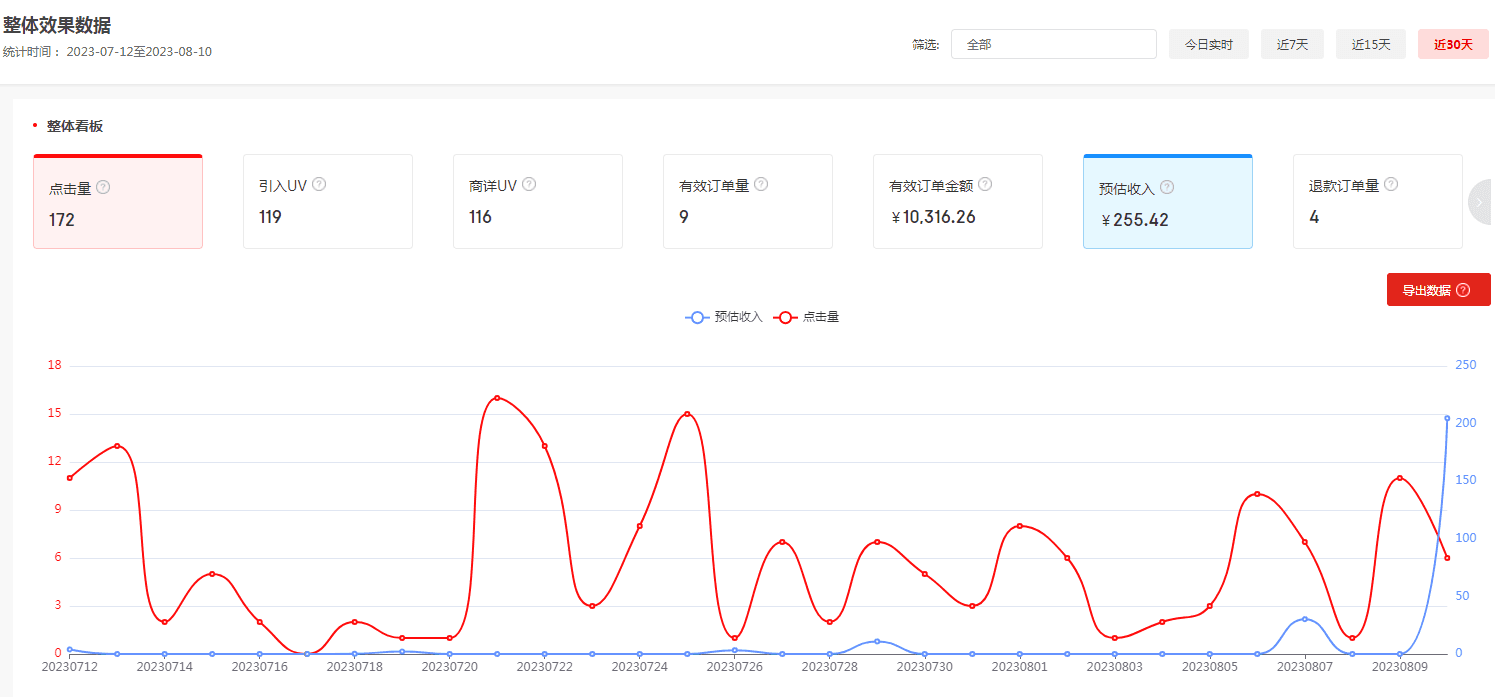
Task: Click question mark icon beside 商详UV
Action: coord(529,184)
